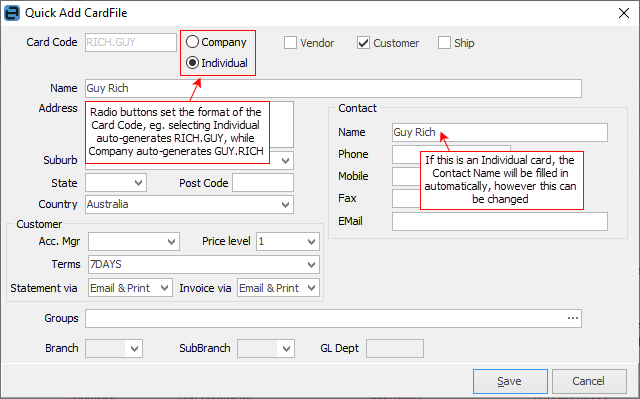
Task: Open Groups ellipsis browse button
Action: [573, 318]
